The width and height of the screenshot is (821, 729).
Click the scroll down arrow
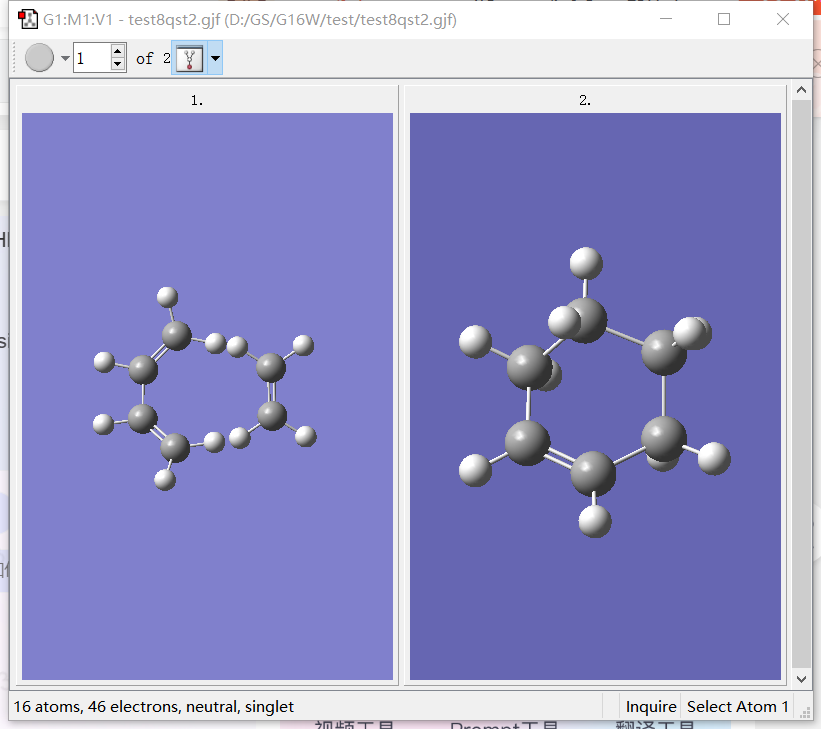coord(801,679)
